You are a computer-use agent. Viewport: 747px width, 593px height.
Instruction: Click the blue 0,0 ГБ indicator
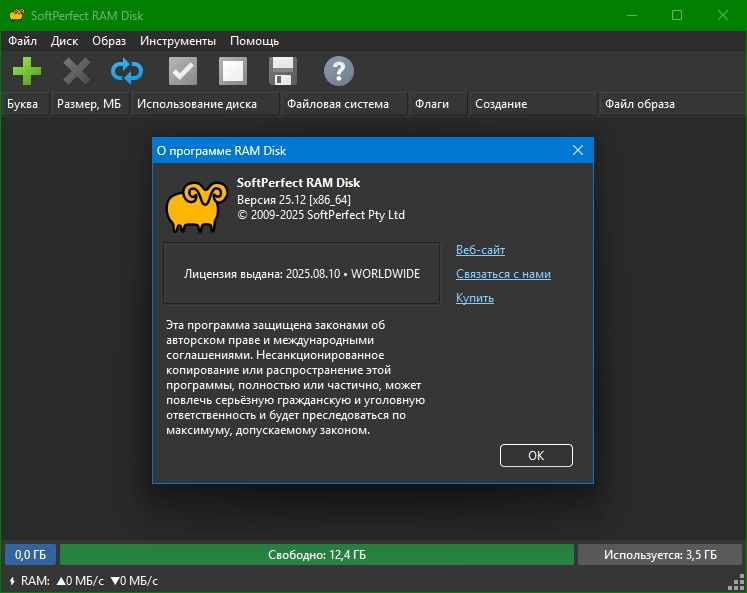[x=30, y=554]
